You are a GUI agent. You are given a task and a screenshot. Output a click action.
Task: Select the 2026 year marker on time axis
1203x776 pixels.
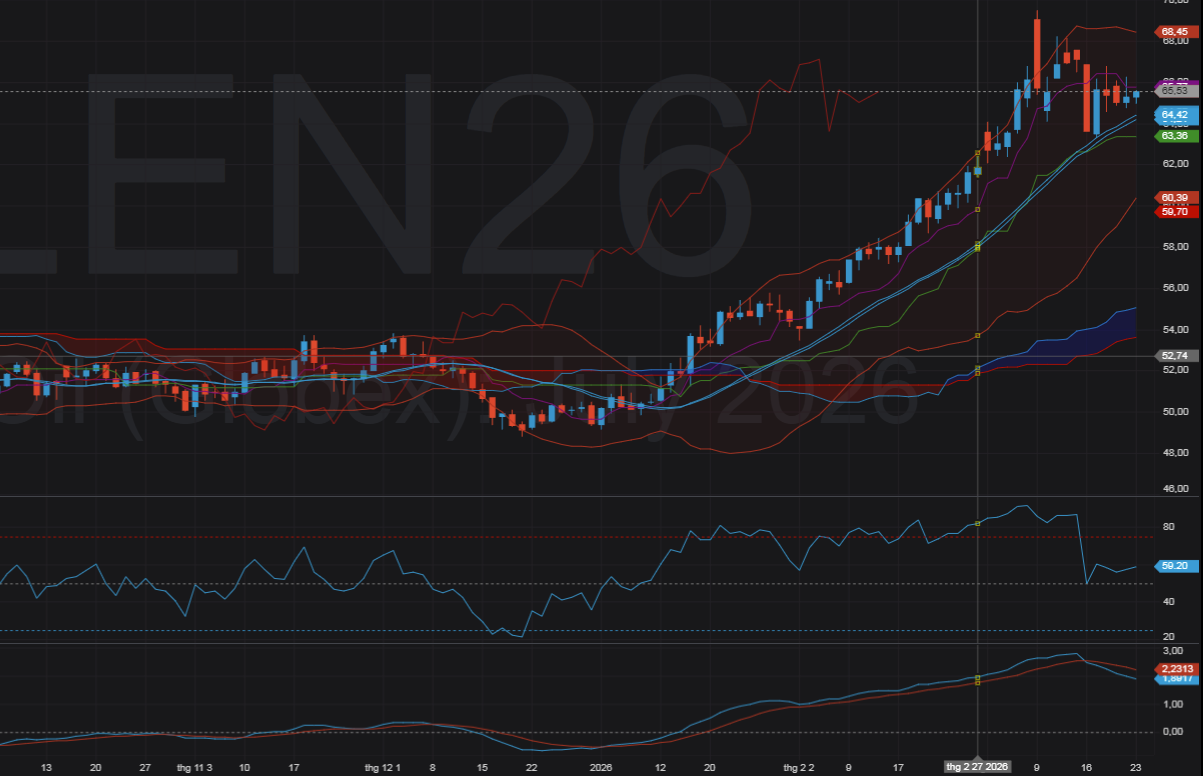tap(601, 768)
